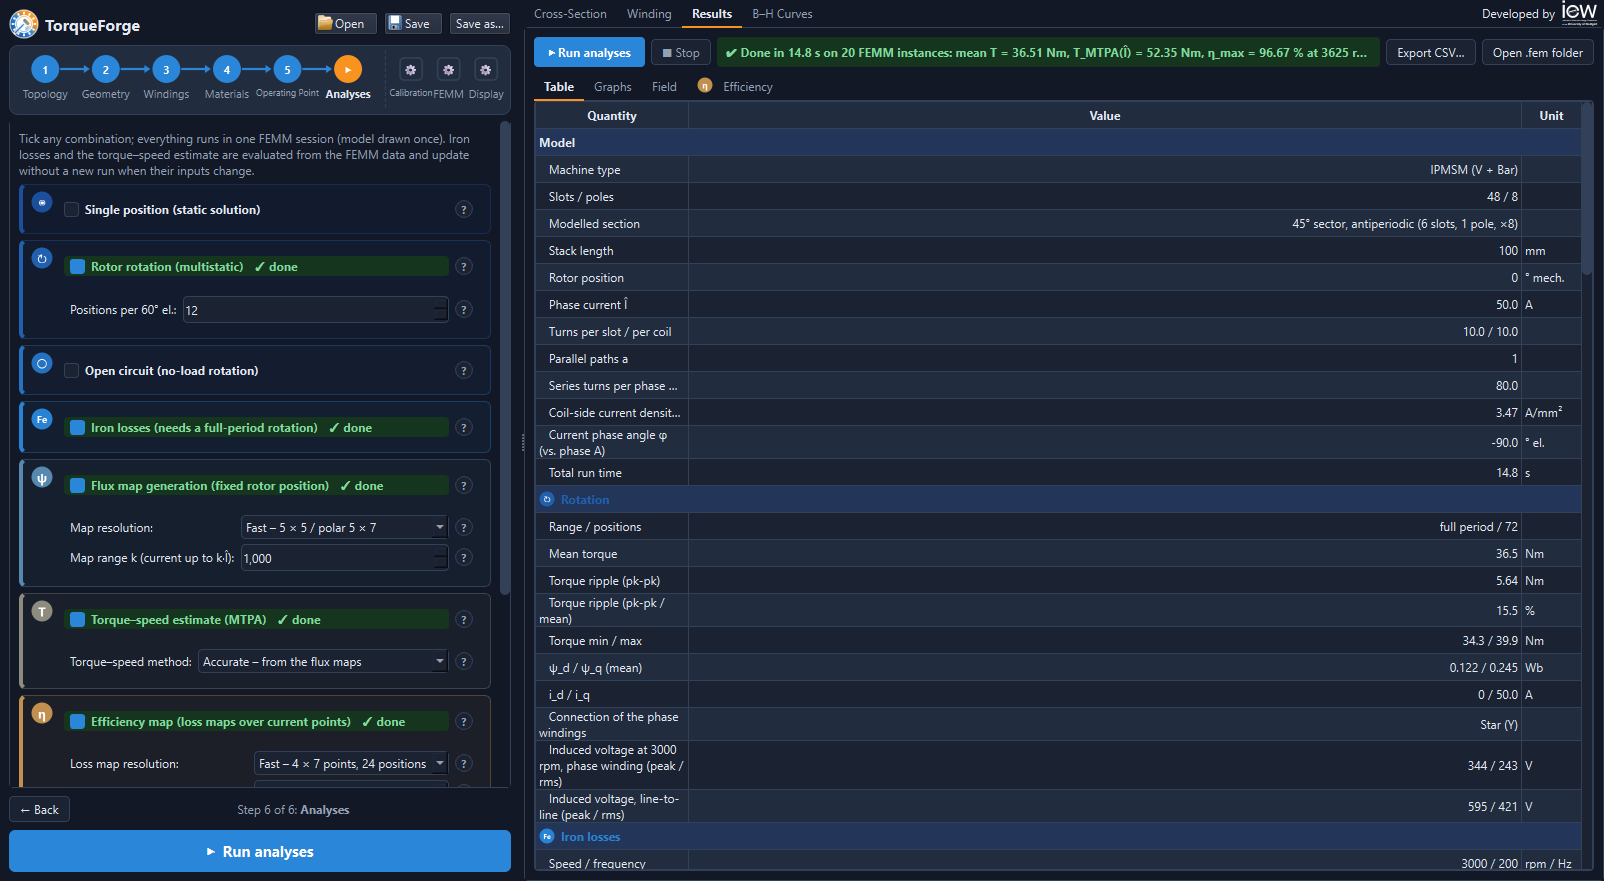Open the Calibration settings gear

coord(411,70)
